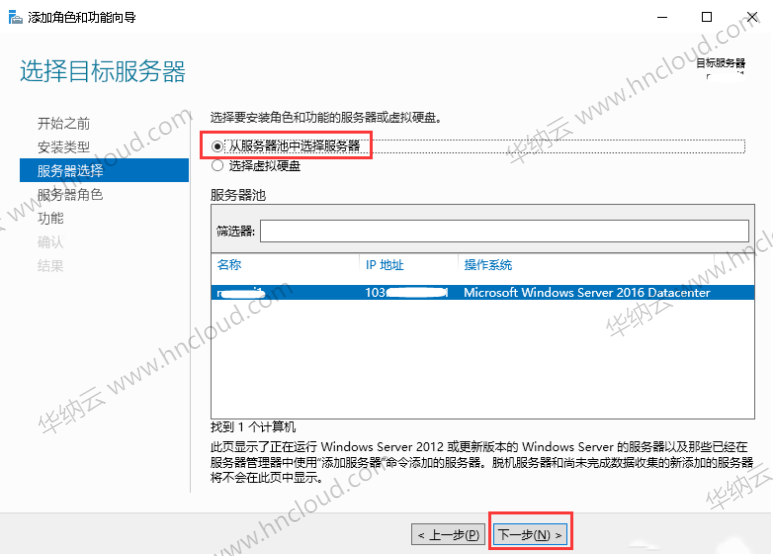Select '选择虚拟硬盘' radio button
The width and height of the screenshot is (773, 556).
(x=217, y=166)
